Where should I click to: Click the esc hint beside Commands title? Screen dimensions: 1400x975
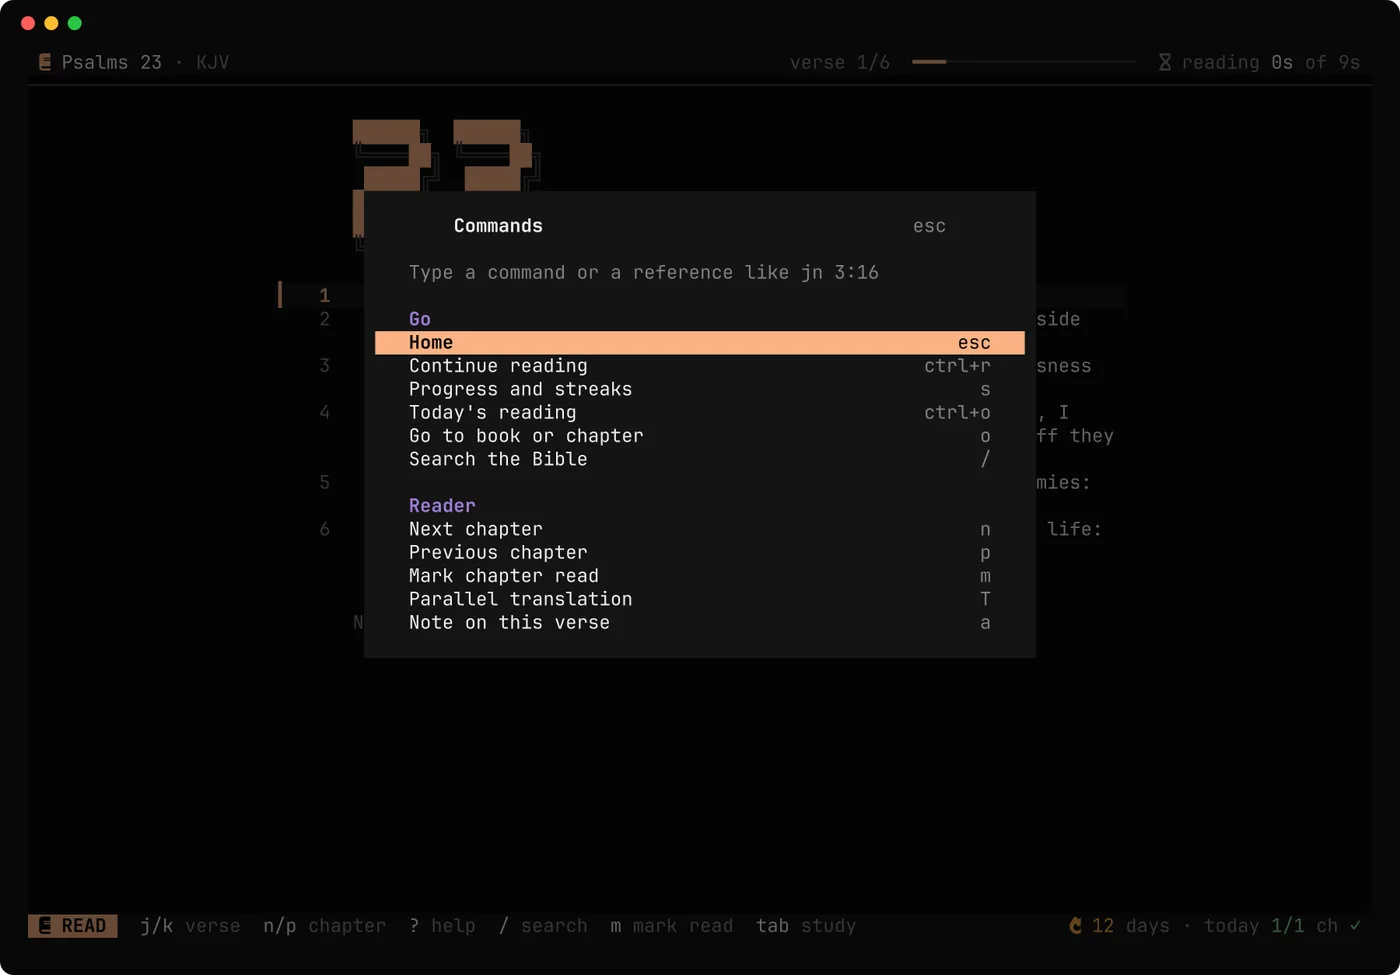click(x=929, y=226)
